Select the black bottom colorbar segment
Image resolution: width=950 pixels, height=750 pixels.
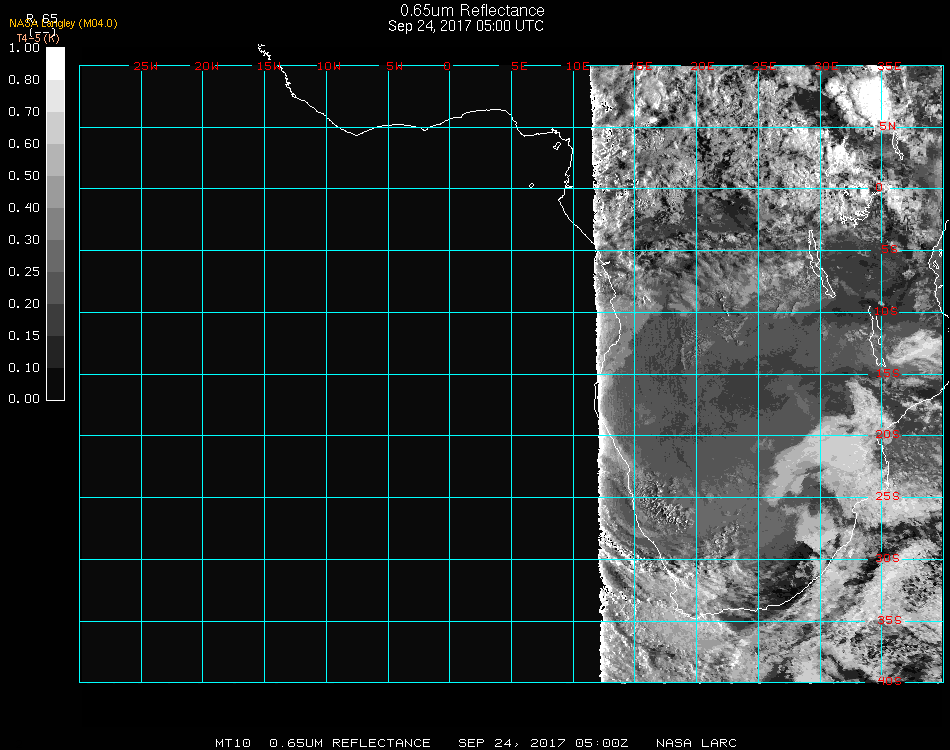(55, 384)
